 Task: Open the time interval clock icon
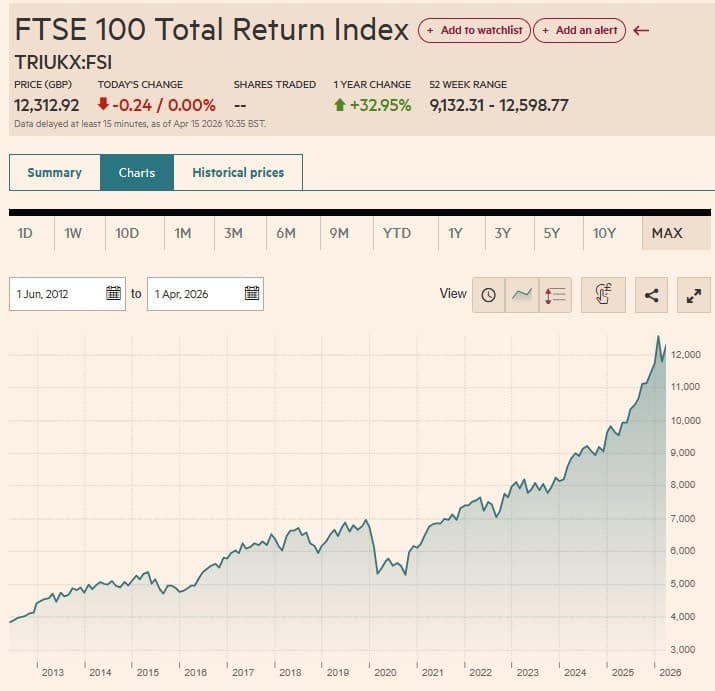click(488, 295)
